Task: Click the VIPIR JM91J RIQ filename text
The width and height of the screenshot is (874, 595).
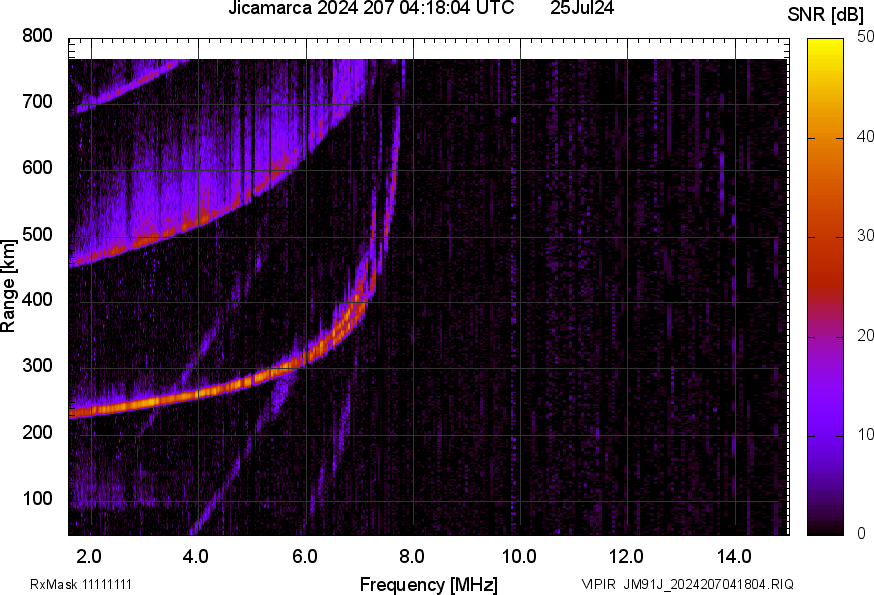Action: tap(688, 584)
